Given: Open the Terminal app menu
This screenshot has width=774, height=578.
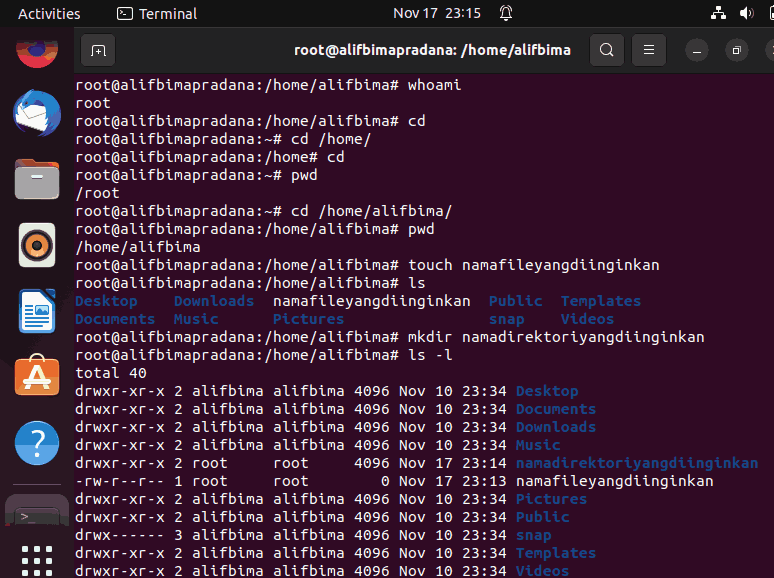Looking at the screenshot, I should (157, 13).
